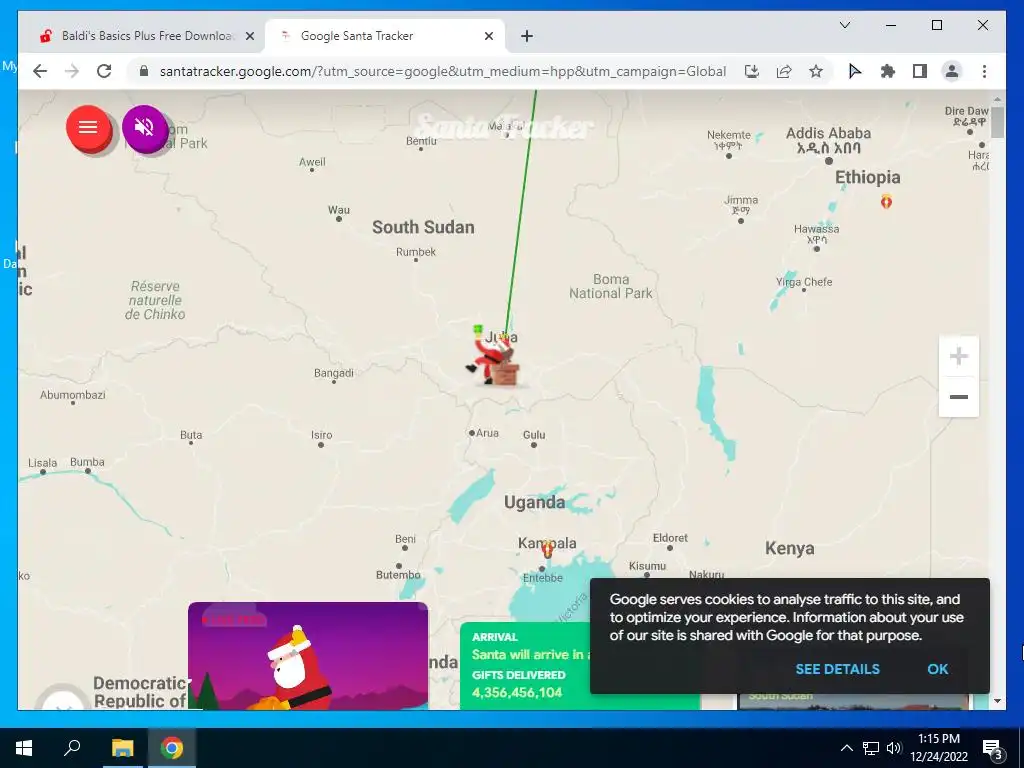Install the app from address bar icon
This screenshot has width=1024, height=768.
[x=752, y=71]
